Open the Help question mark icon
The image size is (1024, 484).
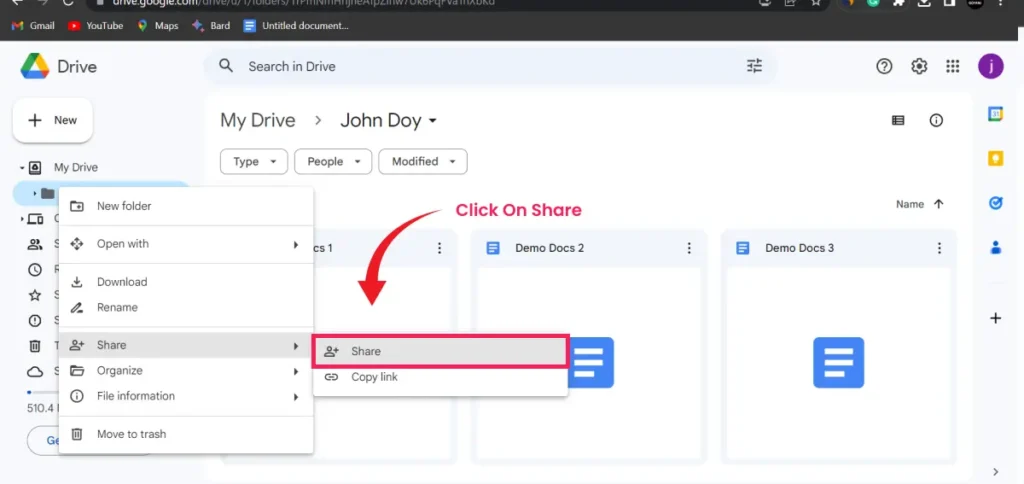(884, 66)
